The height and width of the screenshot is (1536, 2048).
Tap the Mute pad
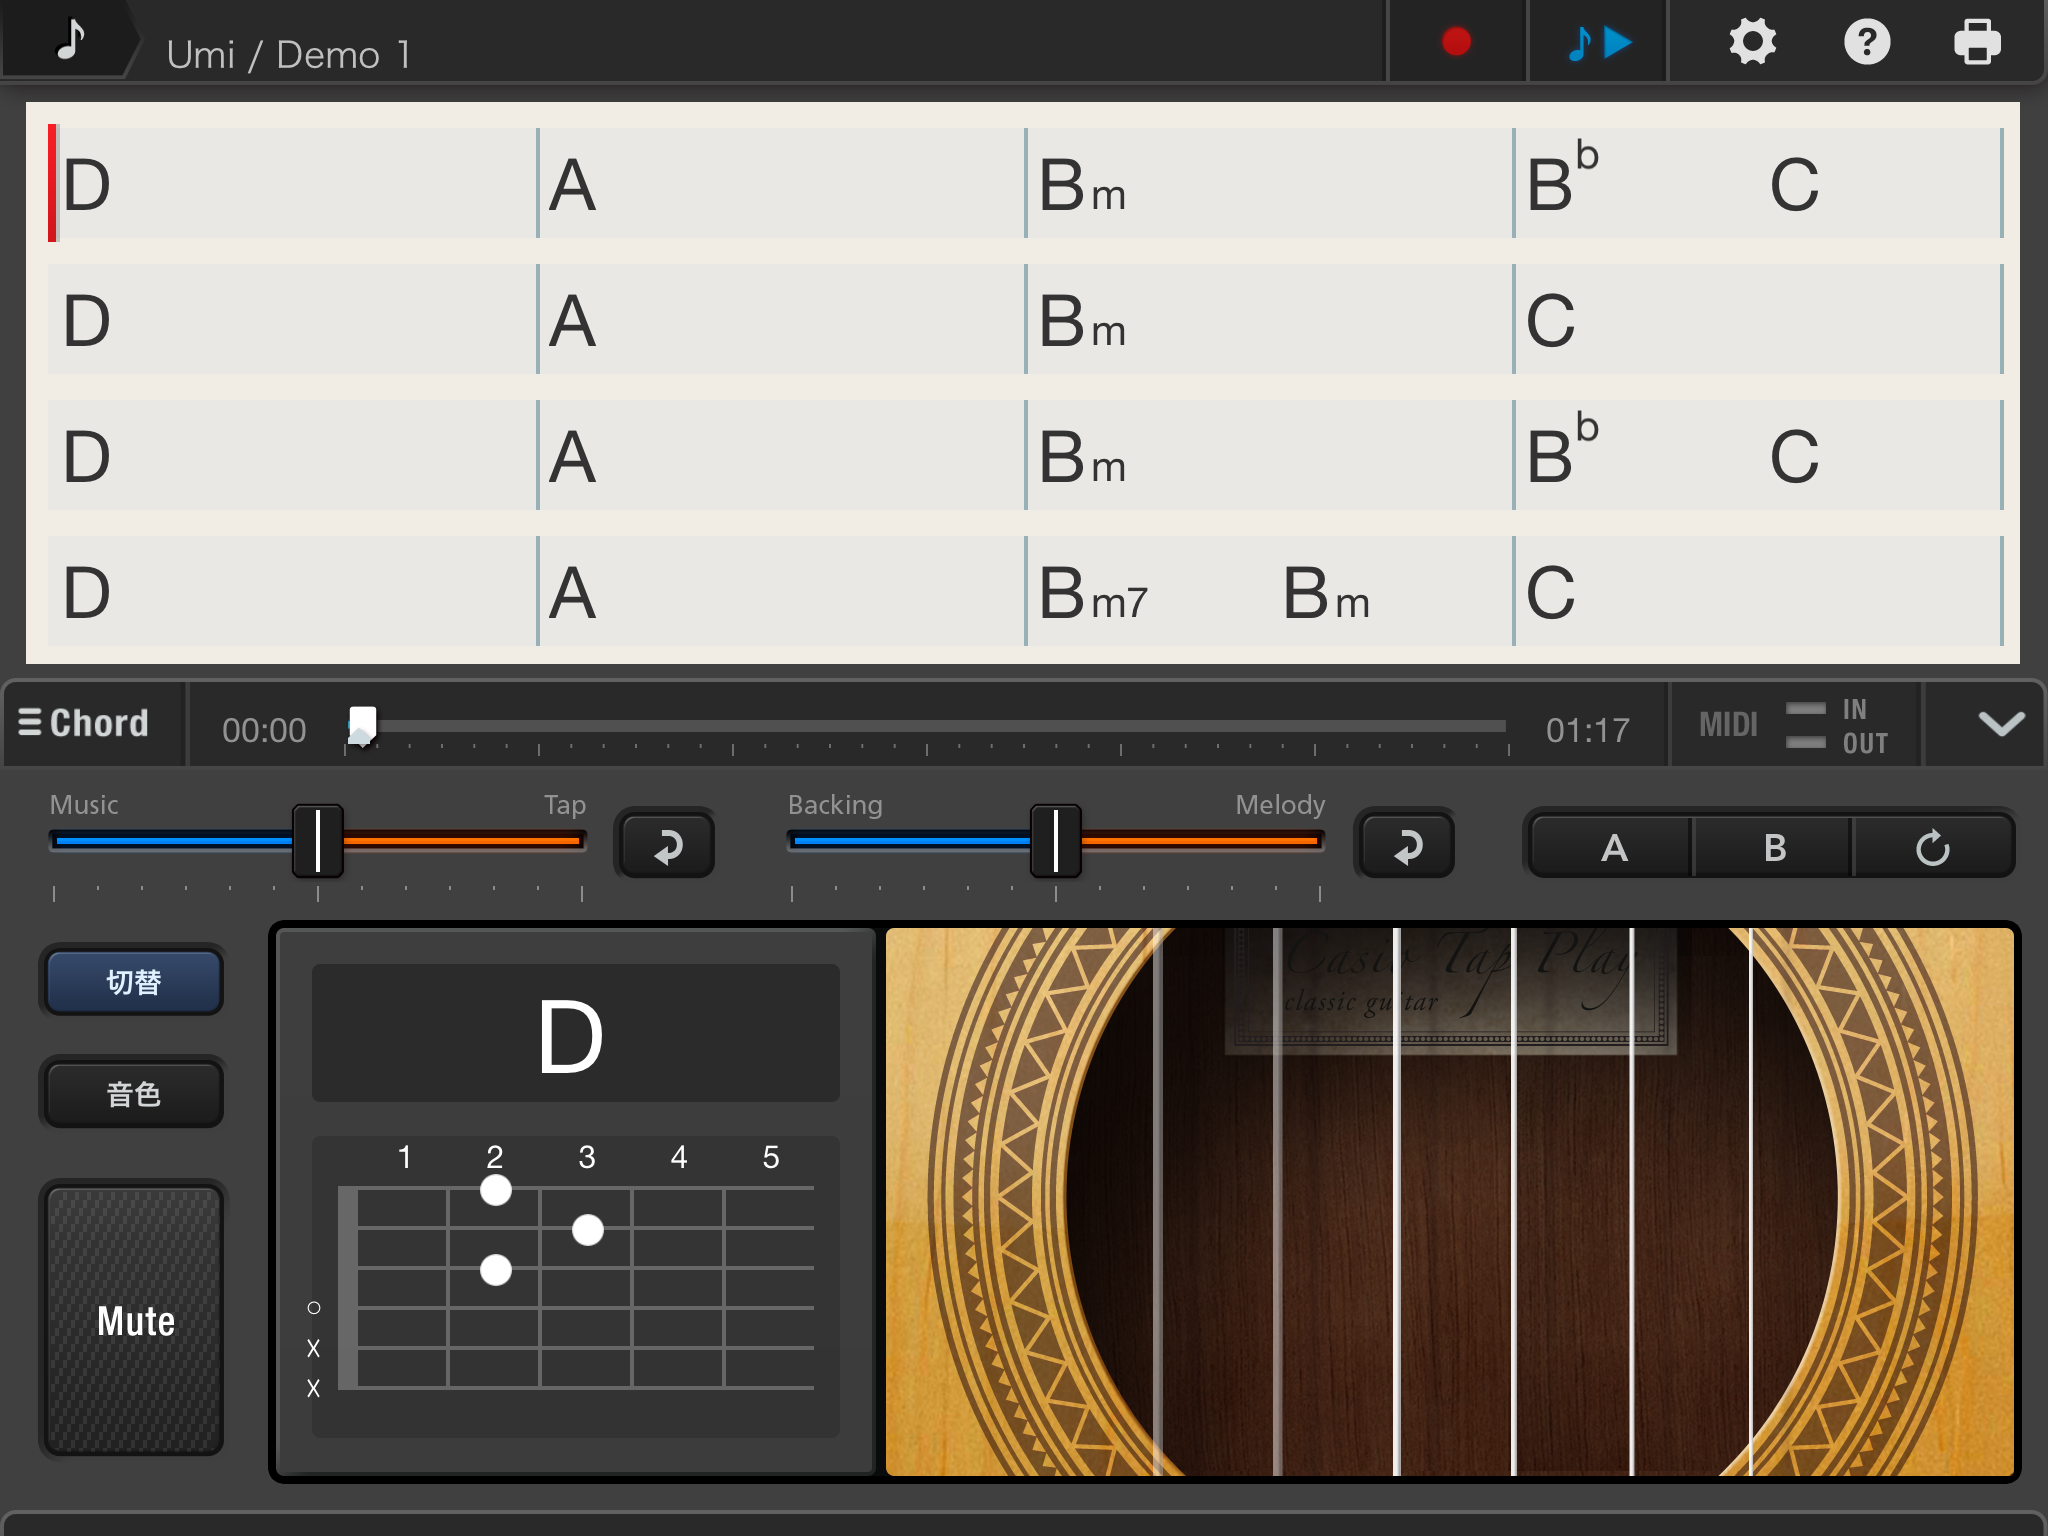(x=135, y=1320)
